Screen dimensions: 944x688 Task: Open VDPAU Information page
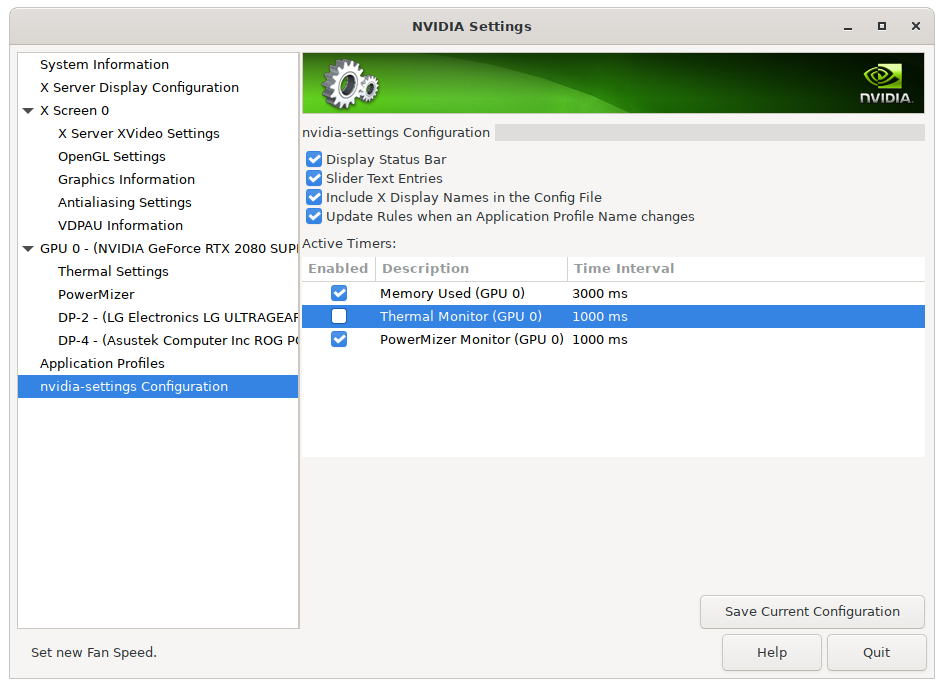point(120,225)
